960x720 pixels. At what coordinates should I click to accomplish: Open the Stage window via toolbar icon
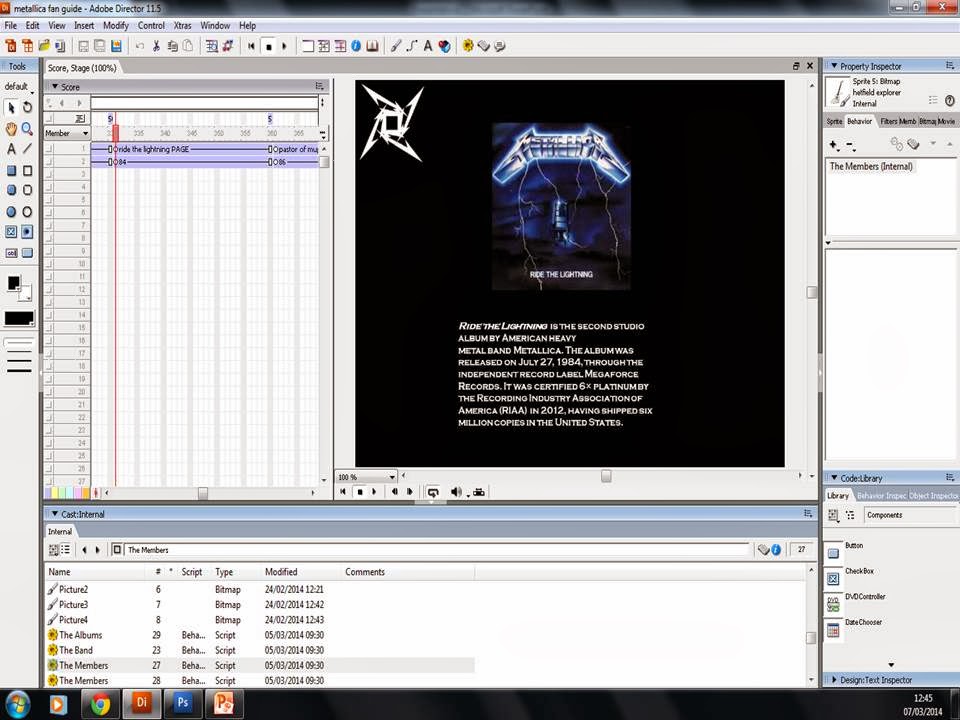(308, 46)
